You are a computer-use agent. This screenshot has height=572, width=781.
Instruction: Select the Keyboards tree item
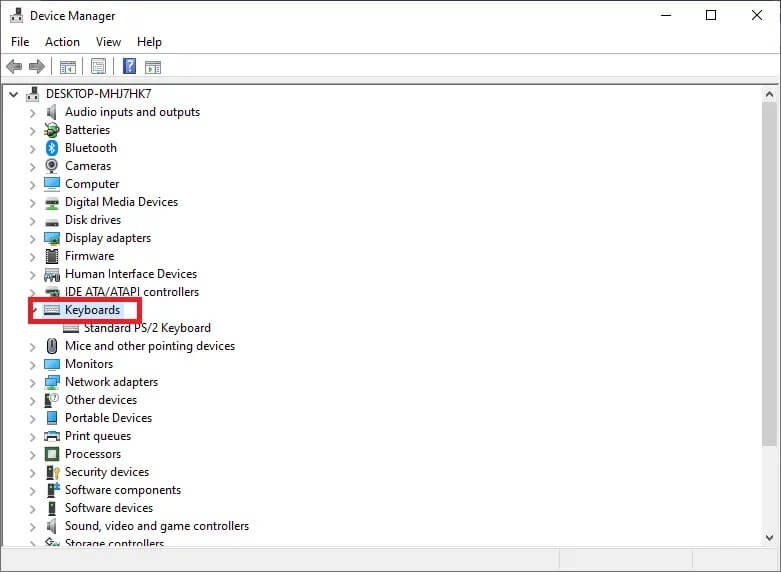tap(93, 310)
